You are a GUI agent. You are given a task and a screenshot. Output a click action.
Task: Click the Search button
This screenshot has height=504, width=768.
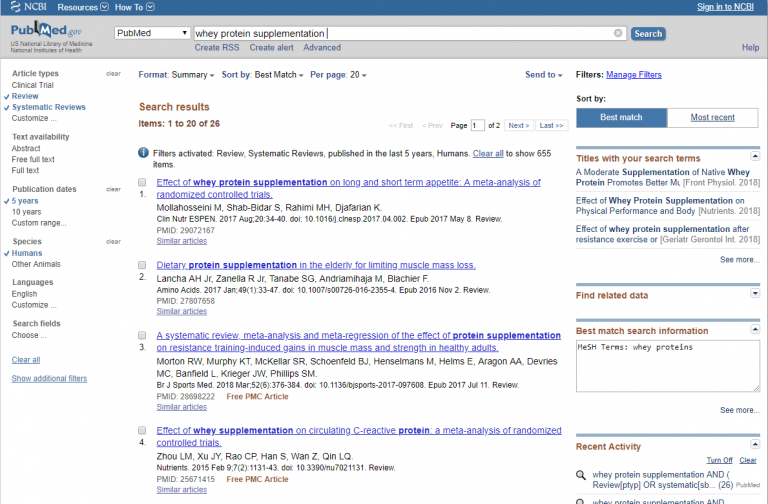point(648,33)
